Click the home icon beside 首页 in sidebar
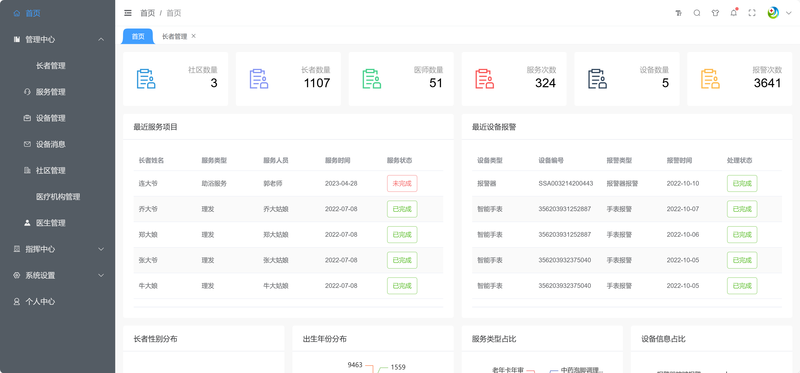Image resolution: width=800 pixels, height=373 pixels. click(x=17, y=13)
